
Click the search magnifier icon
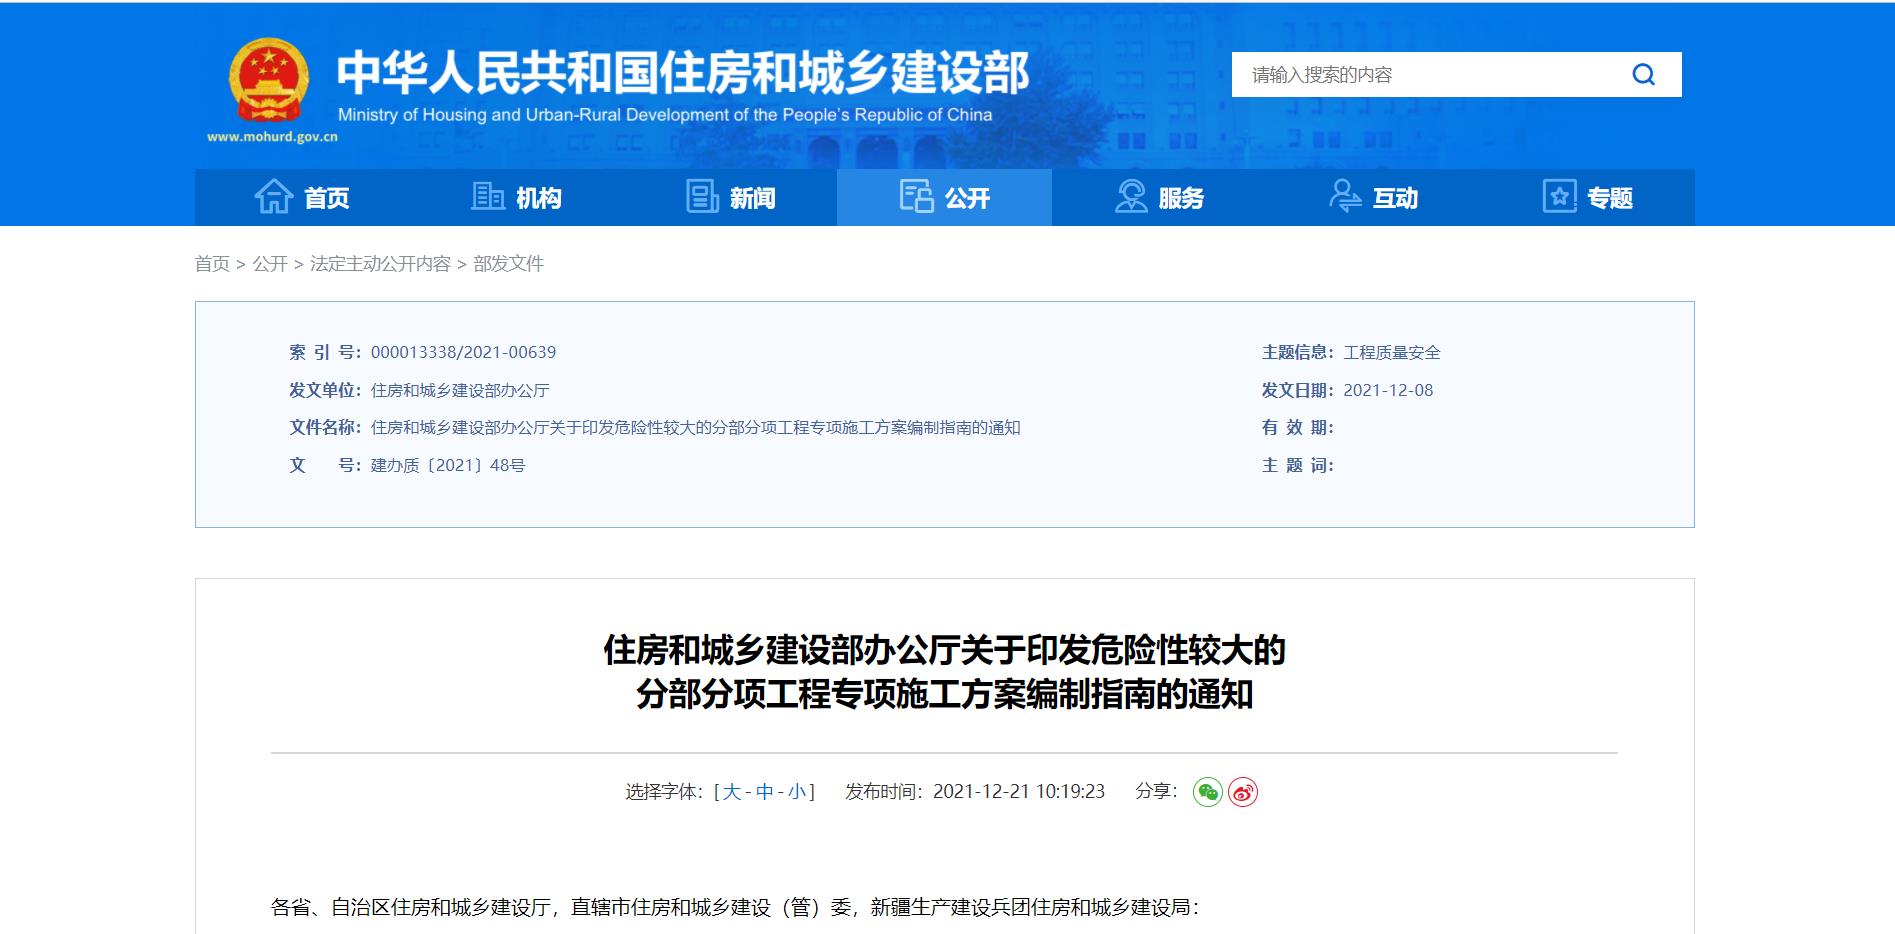pos(1643,75)
